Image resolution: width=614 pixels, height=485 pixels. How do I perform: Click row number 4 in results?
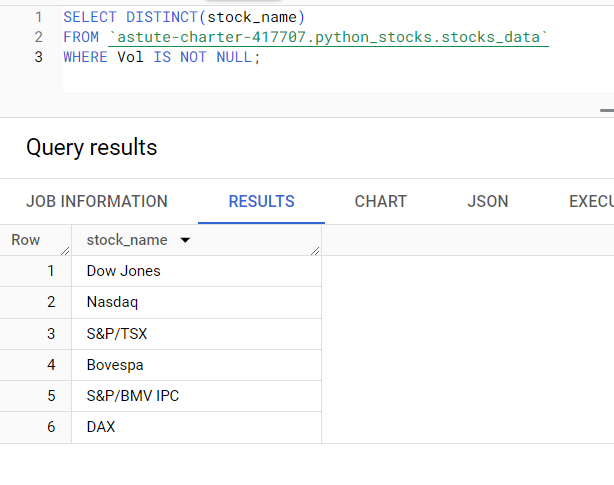51,365
